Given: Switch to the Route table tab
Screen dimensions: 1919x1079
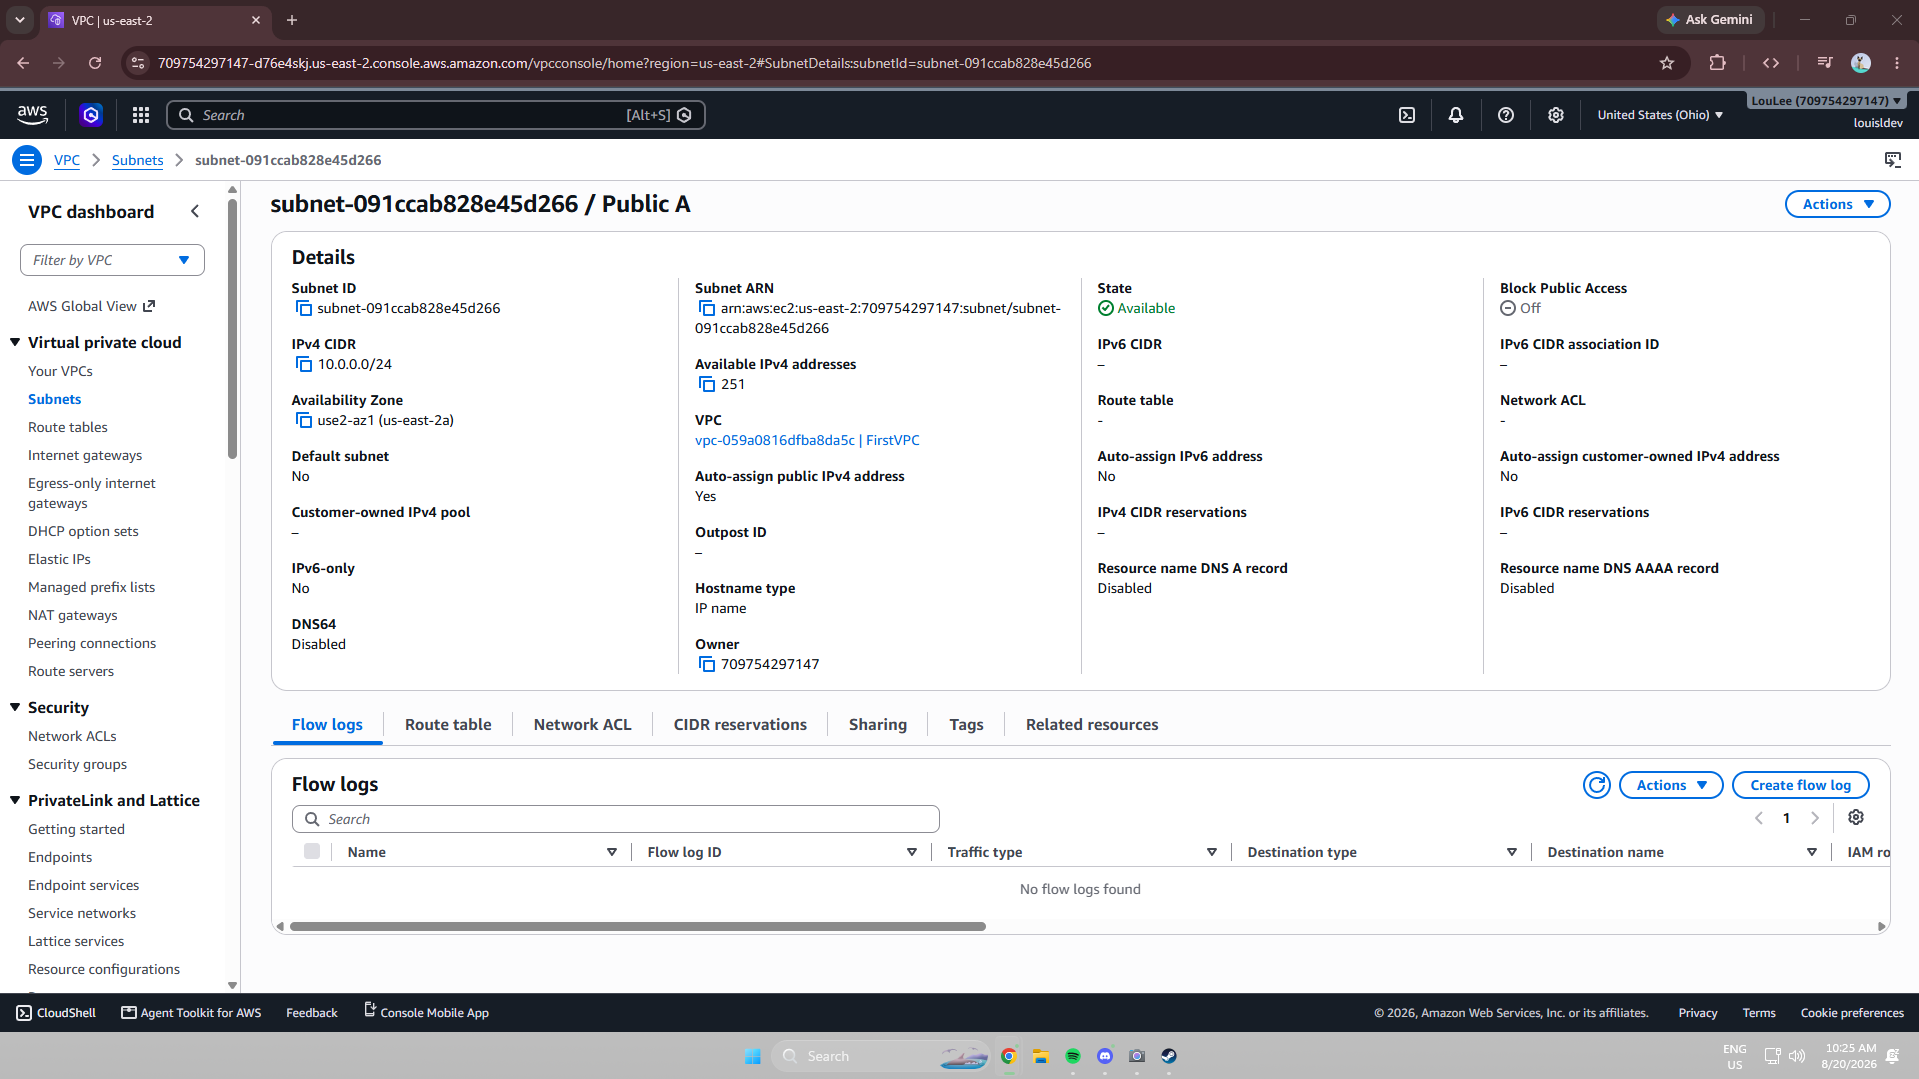Looking at the screenshot, I should 448,725.
